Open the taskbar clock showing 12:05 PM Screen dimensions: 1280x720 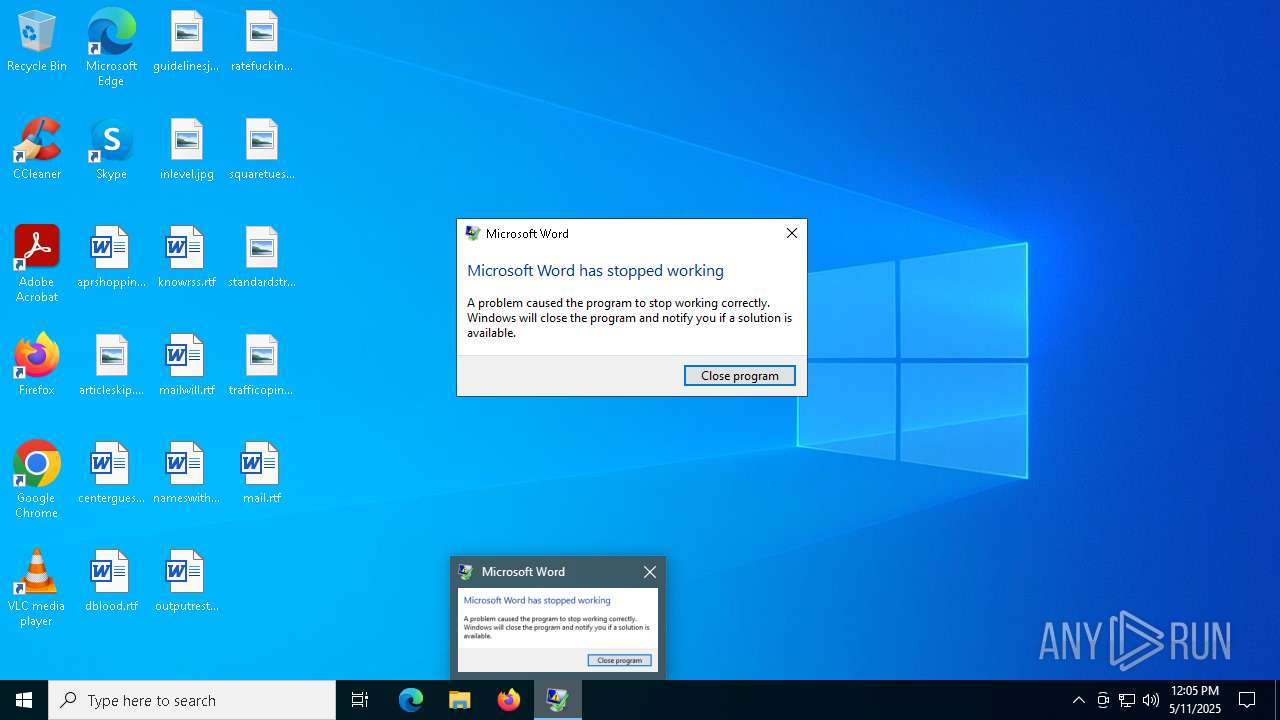coord(1195,700)
